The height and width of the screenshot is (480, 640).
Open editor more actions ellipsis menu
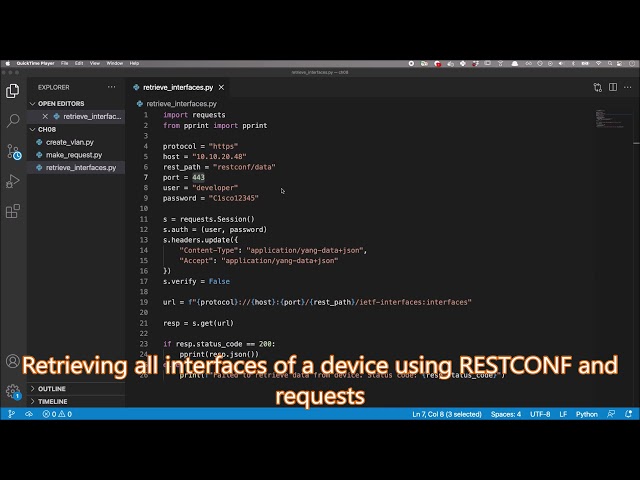(628, 87)
